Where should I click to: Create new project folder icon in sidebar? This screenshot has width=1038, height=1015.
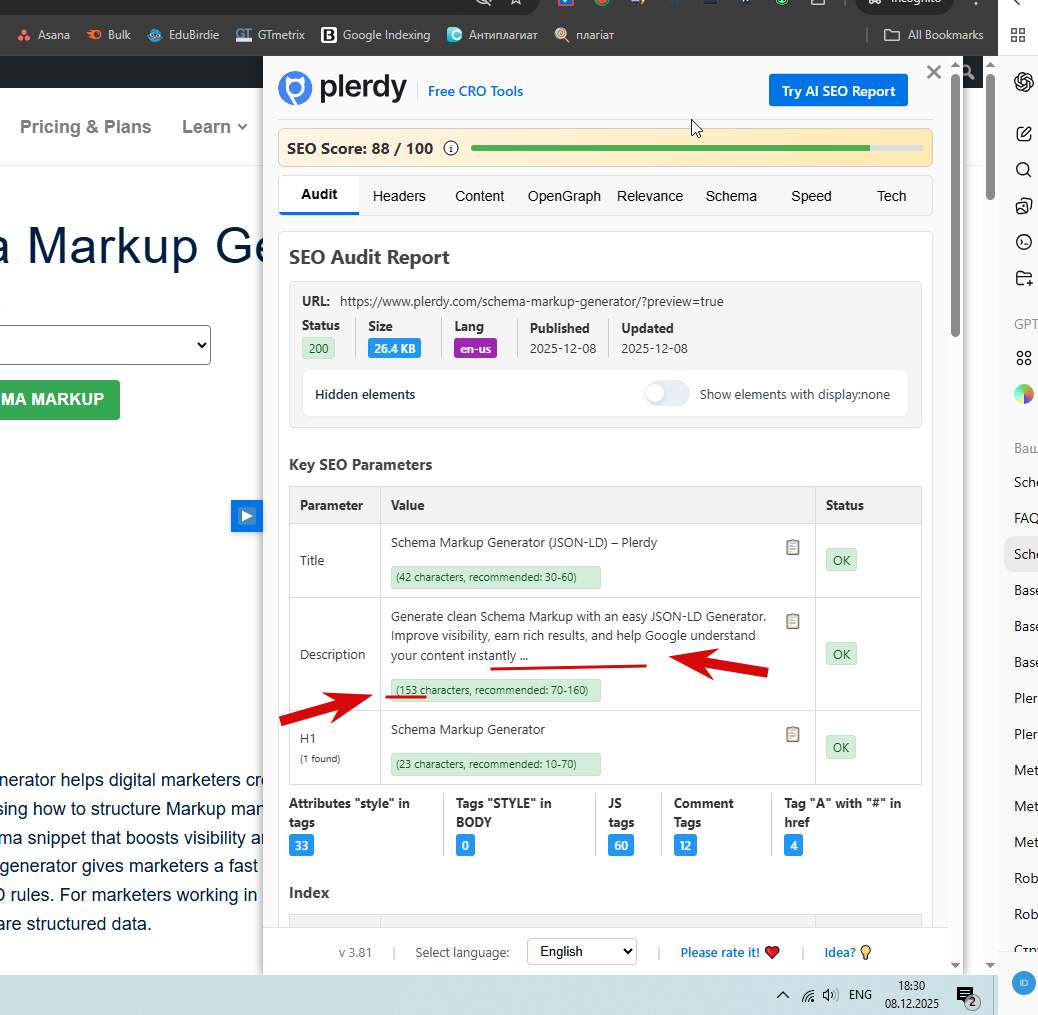pyautogui.click(x=1023, y=278)
